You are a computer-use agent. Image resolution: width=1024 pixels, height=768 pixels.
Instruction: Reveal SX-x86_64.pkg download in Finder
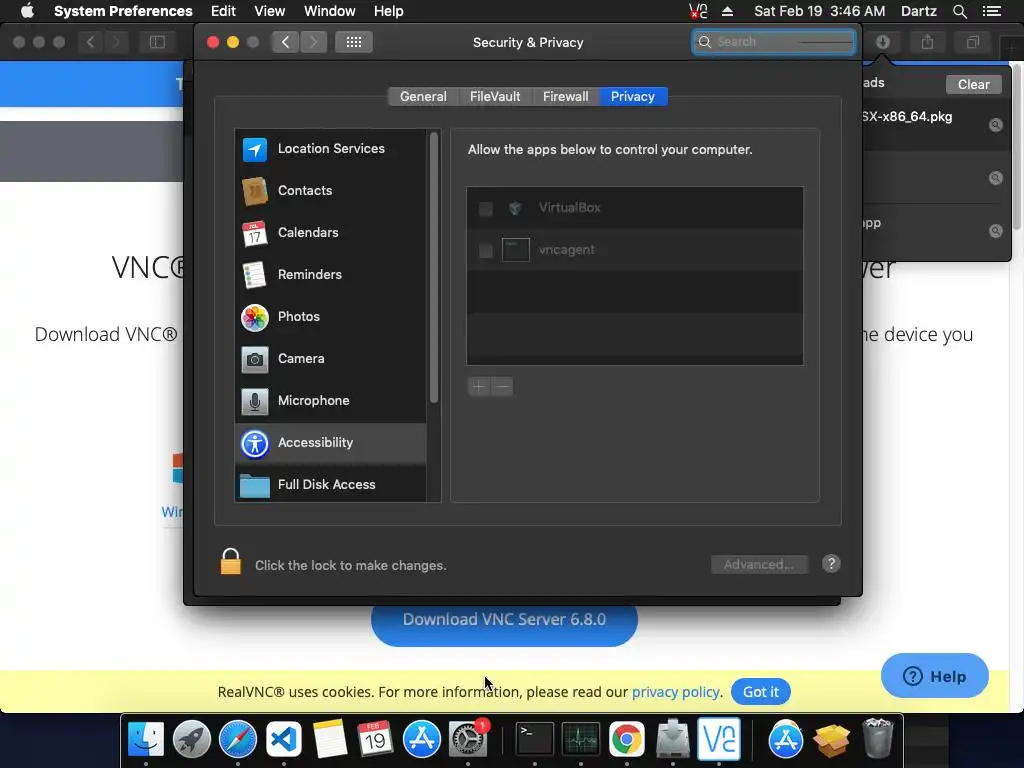click(995, 125)
